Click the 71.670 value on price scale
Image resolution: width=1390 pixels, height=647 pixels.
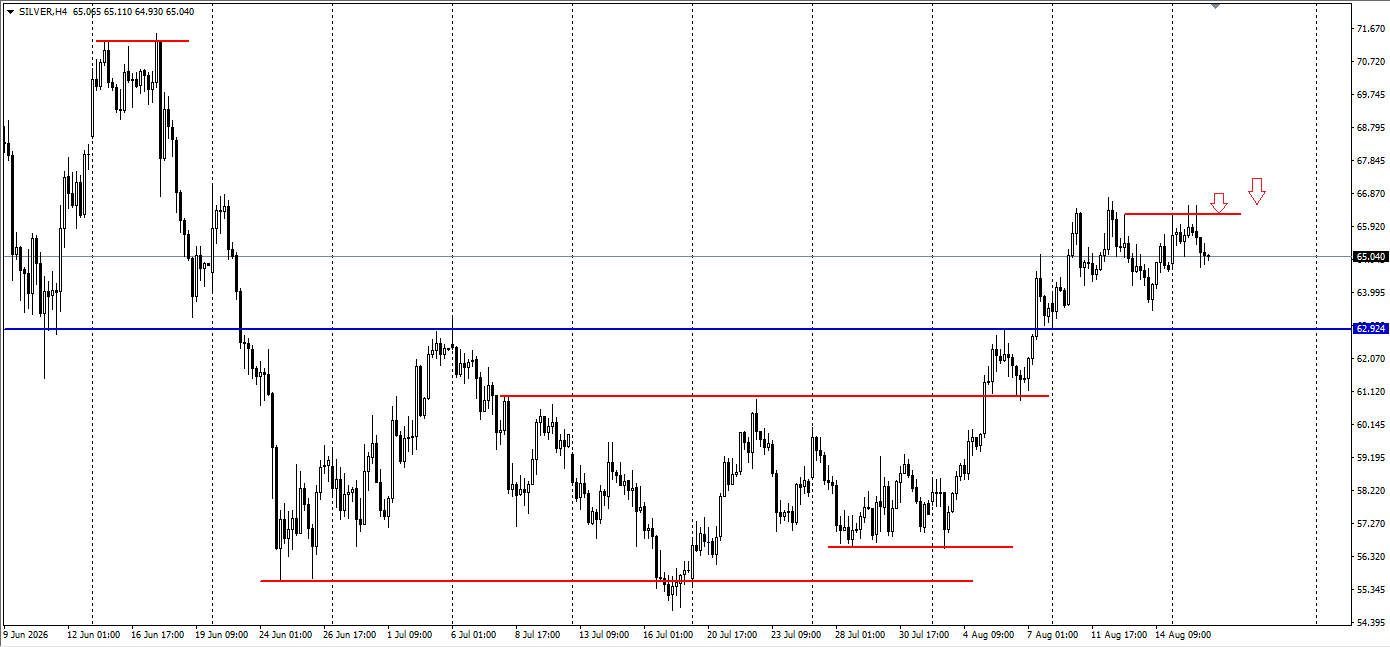pos(1370,28)
